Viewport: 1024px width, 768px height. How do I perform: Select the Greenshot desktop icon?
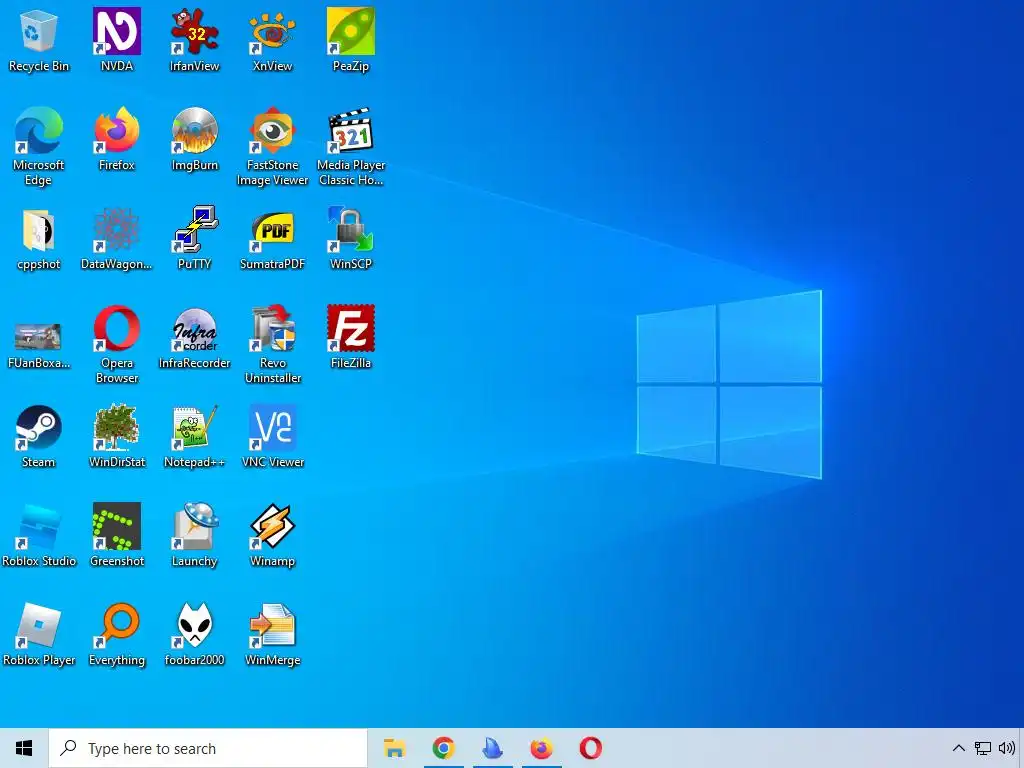click(117, 536)
